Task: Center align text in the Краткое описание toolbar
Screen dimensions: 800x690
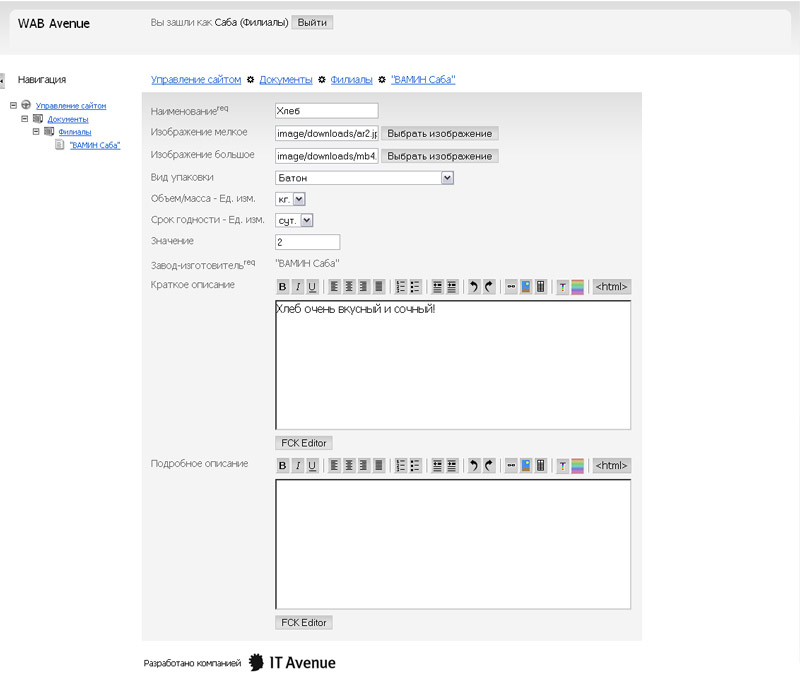Action: point(349,287)
